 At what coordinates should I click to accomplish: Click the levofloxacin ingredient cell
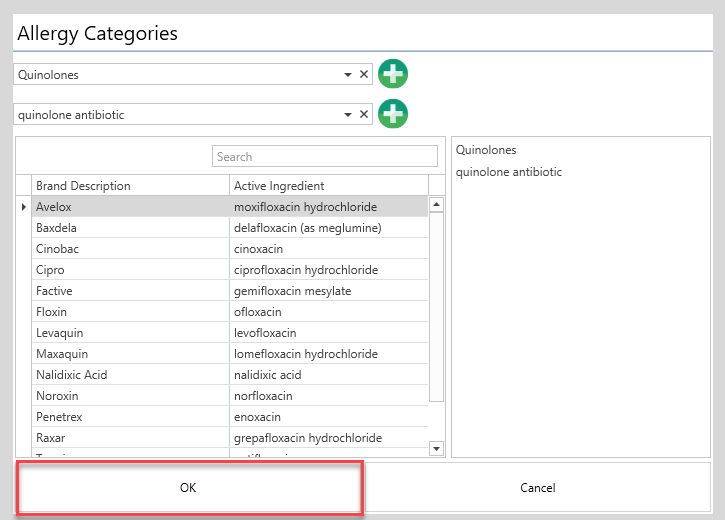pos(329,333)
